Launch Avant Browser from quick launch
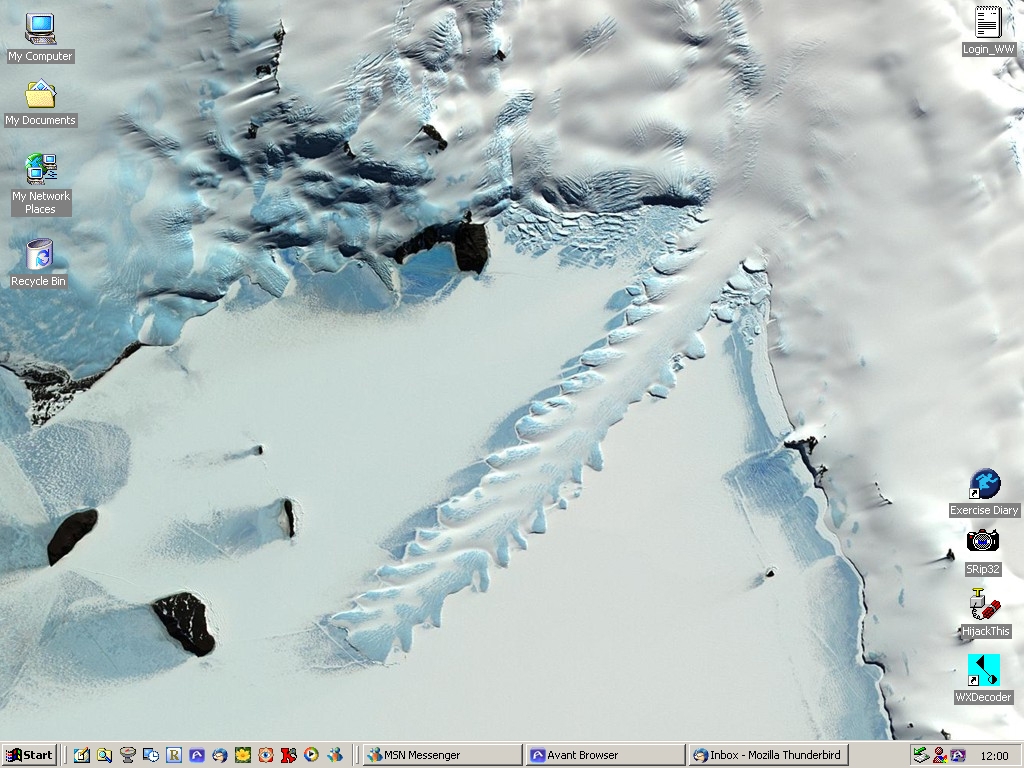 pyautogui.click(x=197, y=755)
